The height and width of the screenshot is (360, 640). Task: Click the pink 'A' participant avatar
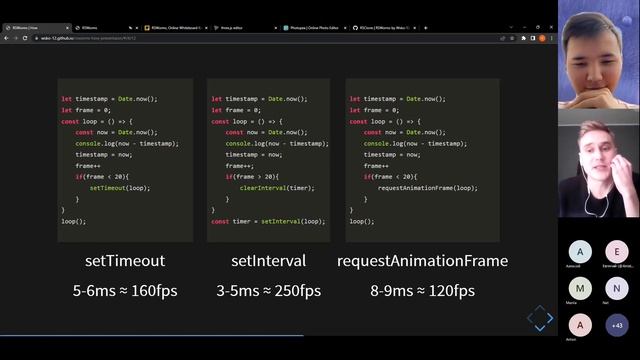click(580, 325)
